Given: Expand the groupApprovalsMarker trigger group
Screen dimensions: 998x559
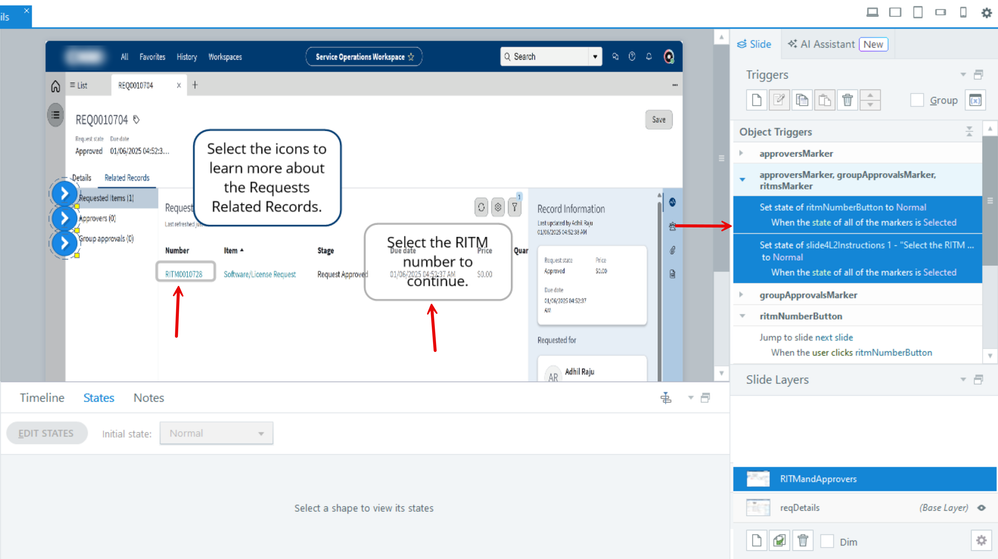Looking at the screenshot, I should click(x=741, y=295).
